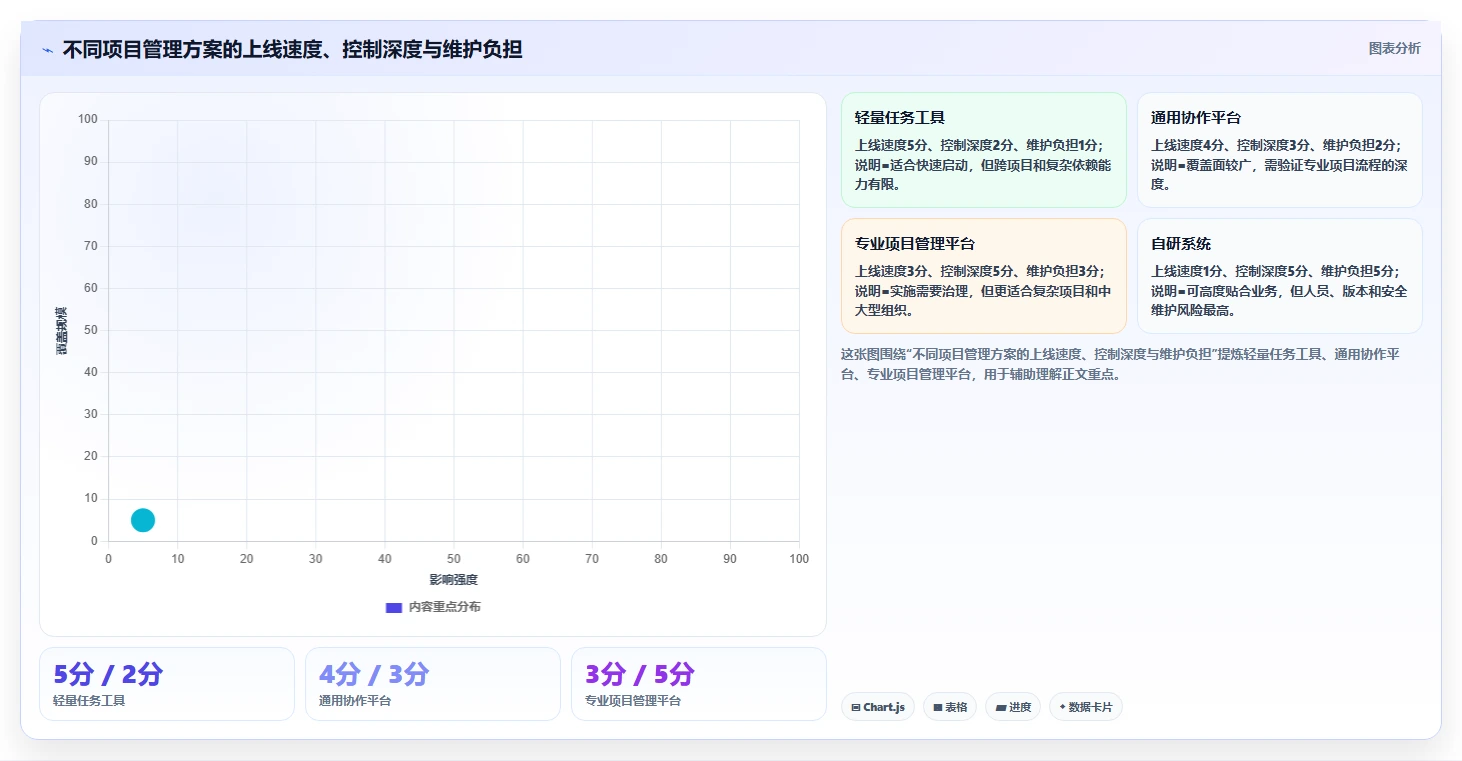Select the 4分 / 3分 stat card

point(433,684)
